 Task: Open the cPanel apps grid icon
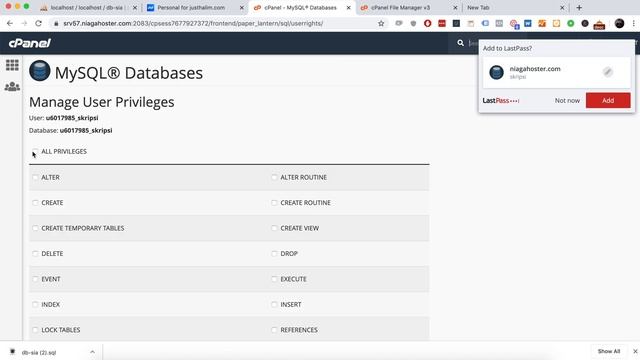coord(12,65)
